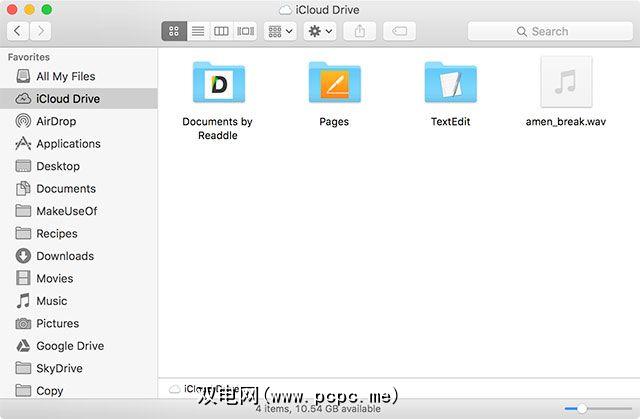Open Documents in the sidebar
Image resolution: width=640 pixels, height=419 pixels.
pos(78,188)
